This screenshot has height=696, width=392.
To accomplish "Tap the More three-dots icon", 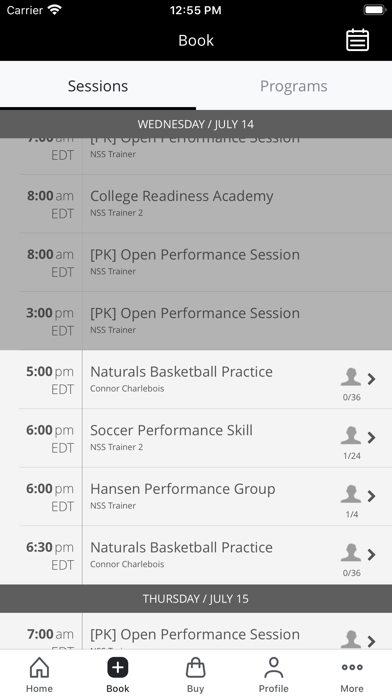I will [352, 667].
